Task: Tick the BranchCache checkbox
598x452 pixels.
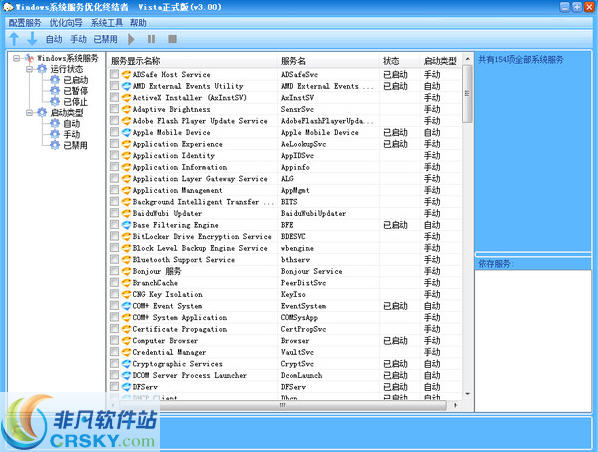Action: (x=114, y=282)
